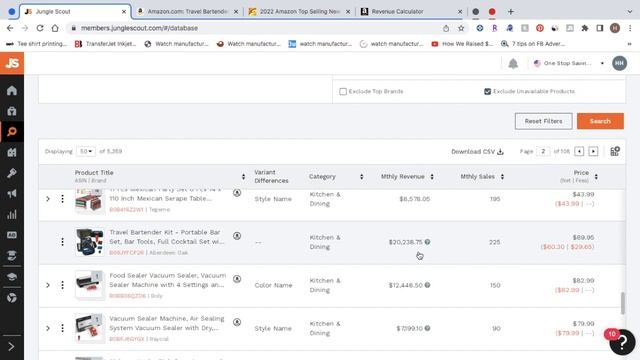Toggle Exclude Top Brands checkbox
This screenshot has width=640, height=360.
[343, 91]
